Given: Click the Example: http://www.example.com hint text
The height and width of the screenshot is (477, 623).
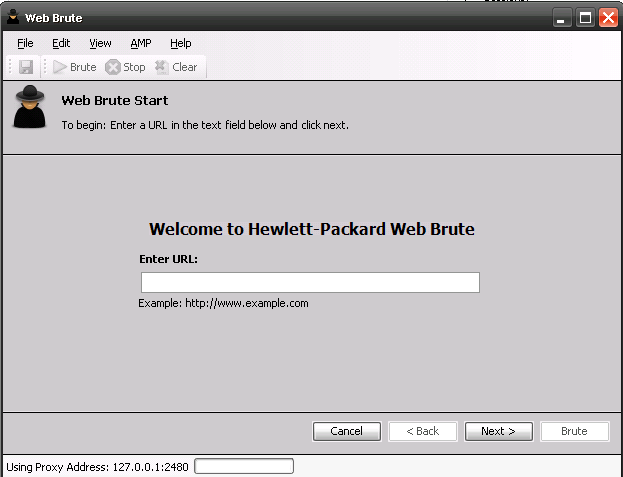Looking at the screenshot, I should (223, 303).
